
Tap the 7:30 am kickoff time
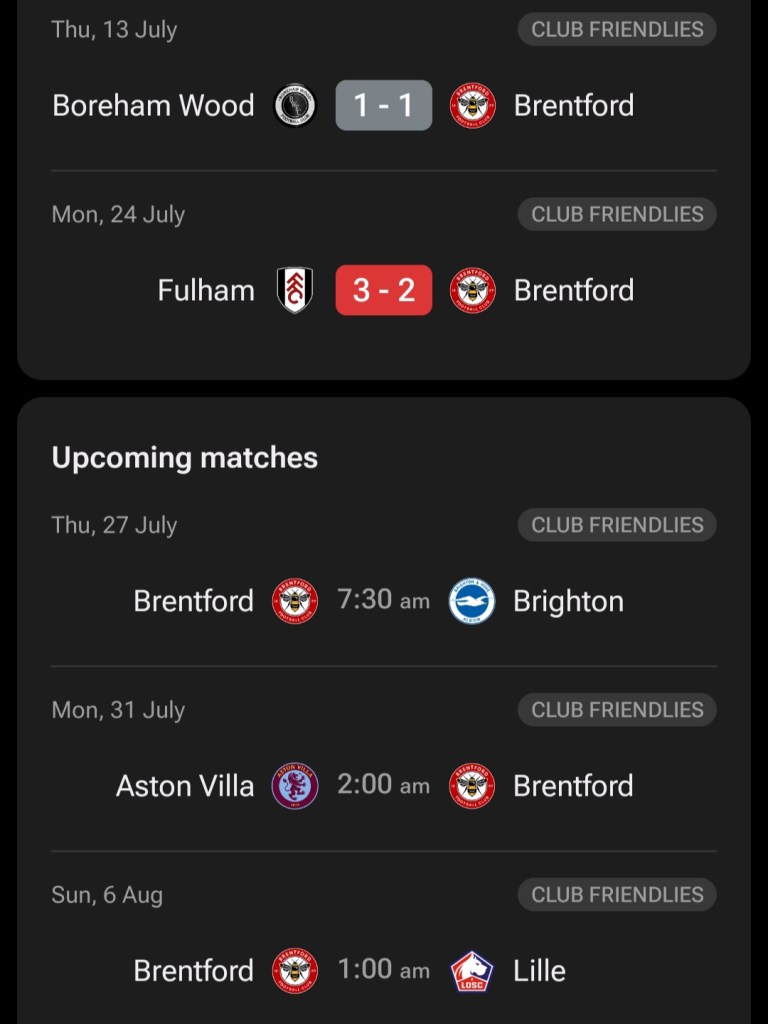384,600
